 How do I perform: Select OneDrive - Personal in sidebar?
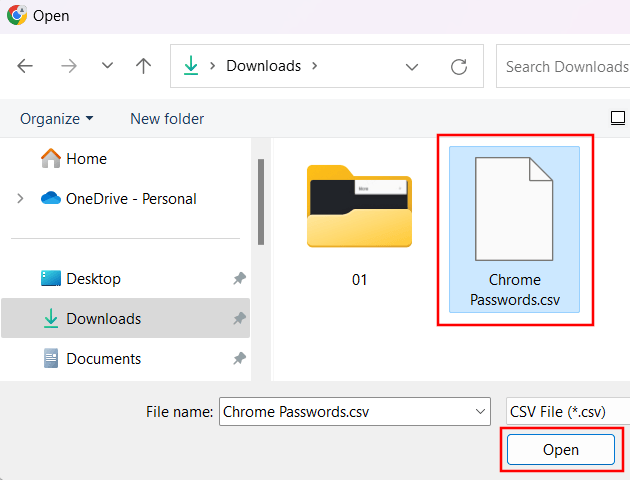click(131, 199)
